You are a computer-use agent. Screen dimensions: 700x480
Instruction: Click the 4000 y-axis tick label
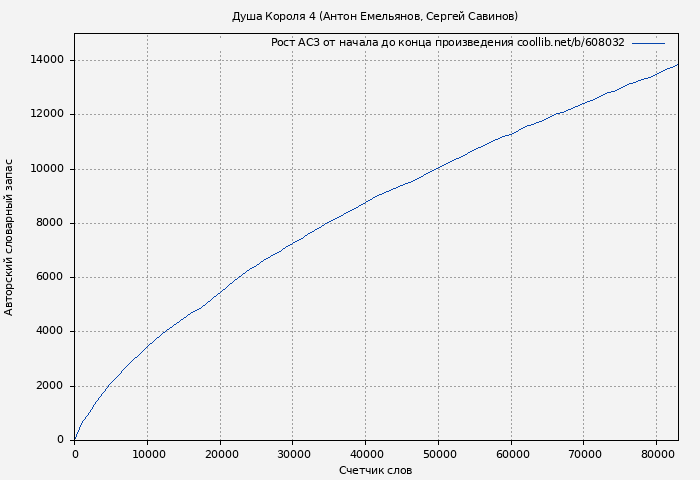click(x=50, y=331)
